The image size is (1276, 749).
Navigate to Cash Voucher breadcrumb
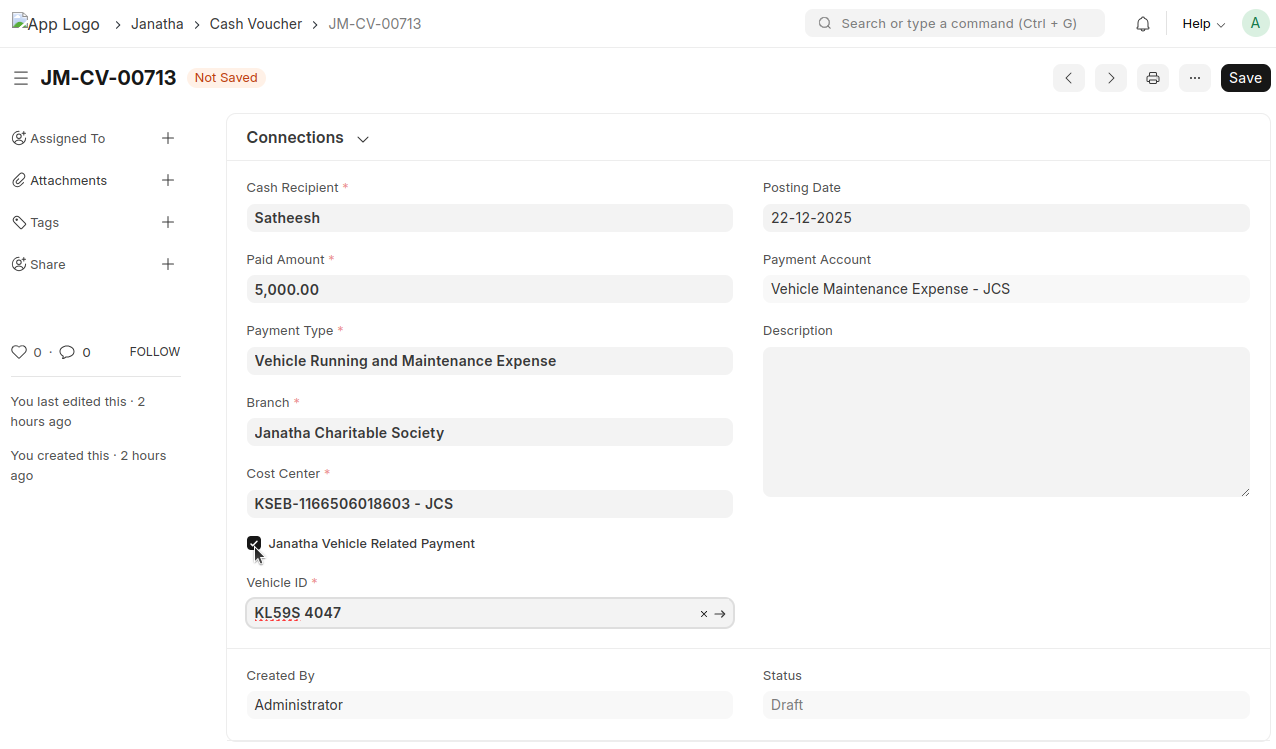pos(255,24)
